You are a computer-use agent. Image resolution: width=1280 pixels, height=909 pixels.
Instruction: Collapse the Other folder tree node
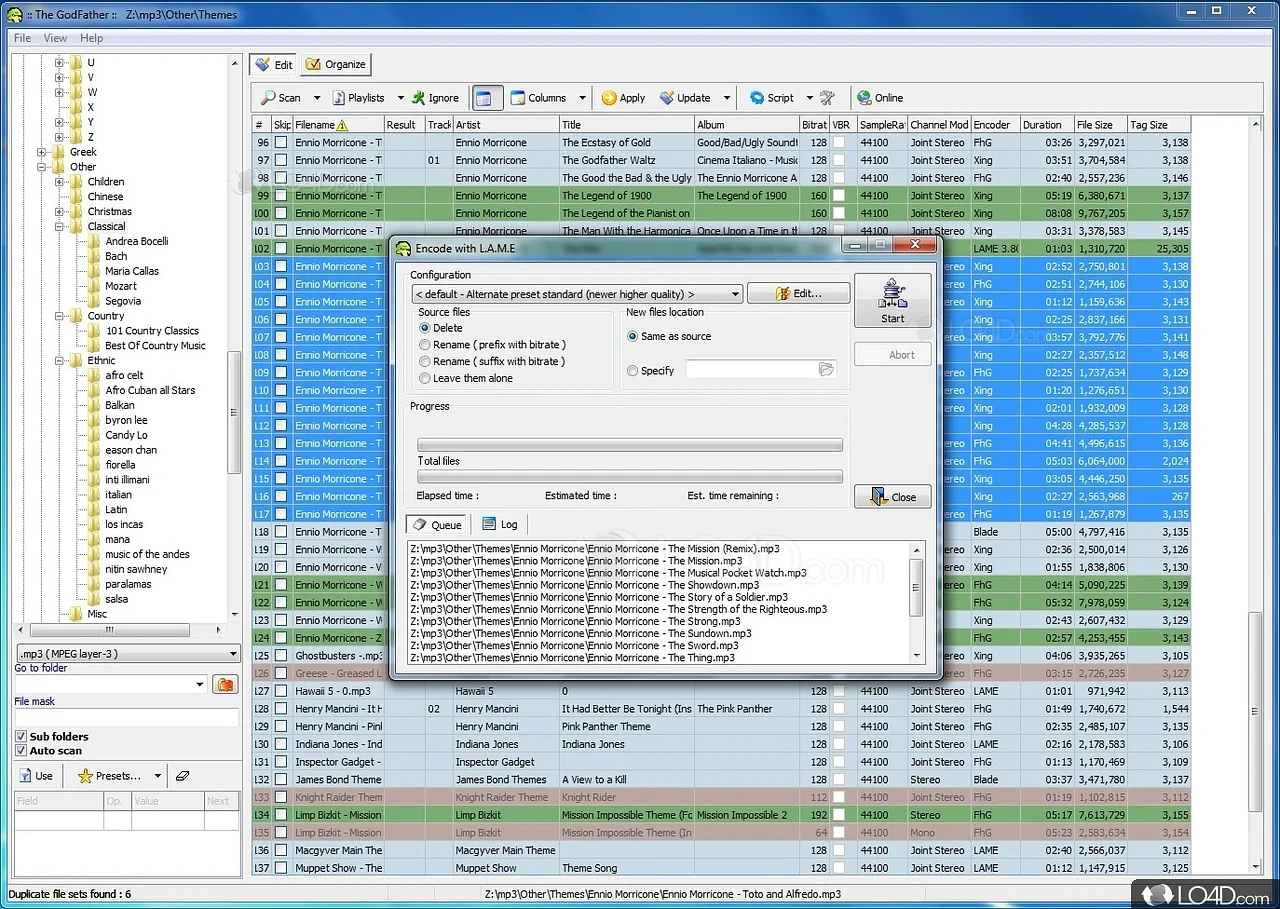point(42,167)
